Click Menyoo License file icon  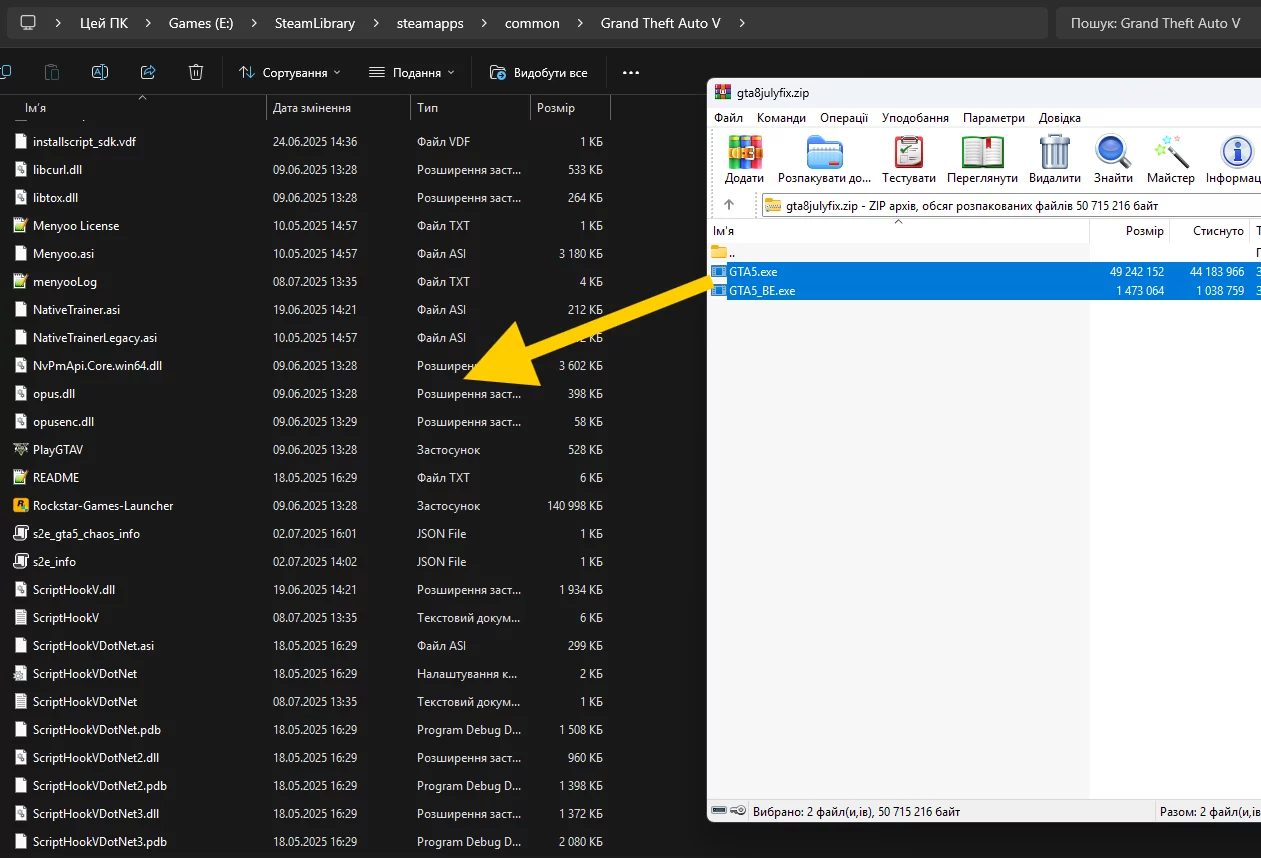[x=20, y=226]
